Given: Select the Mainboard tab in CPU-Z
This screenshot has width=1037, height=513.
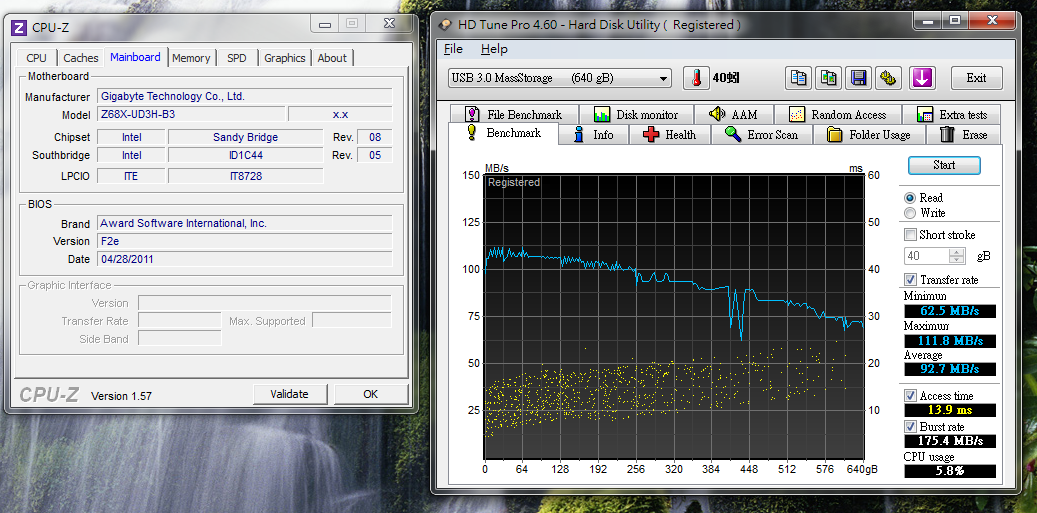Looking at the screenshot, I should [x=135, y=57].
